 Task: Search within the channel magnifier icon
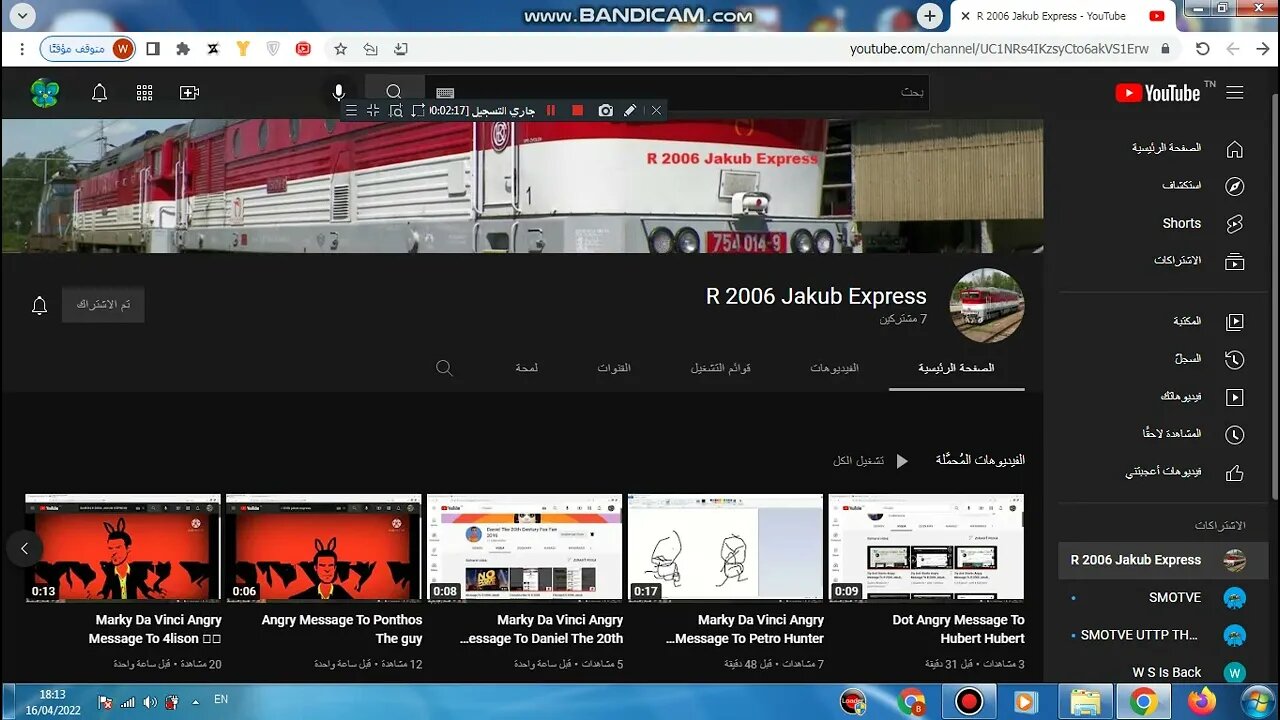tap(445, 368)
